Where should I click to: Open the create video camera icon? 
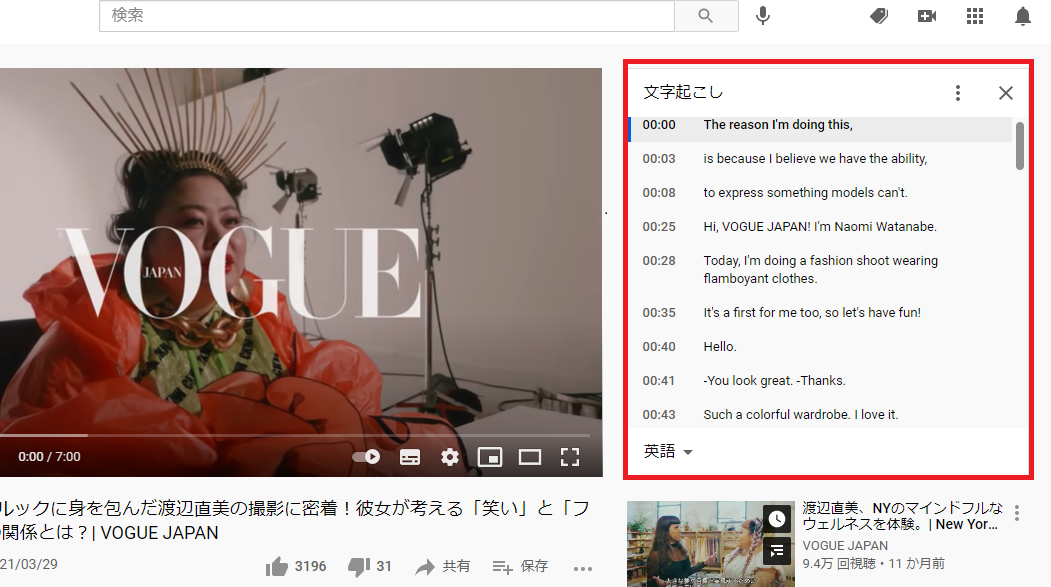pyautogui.click(x=926, y=15)
